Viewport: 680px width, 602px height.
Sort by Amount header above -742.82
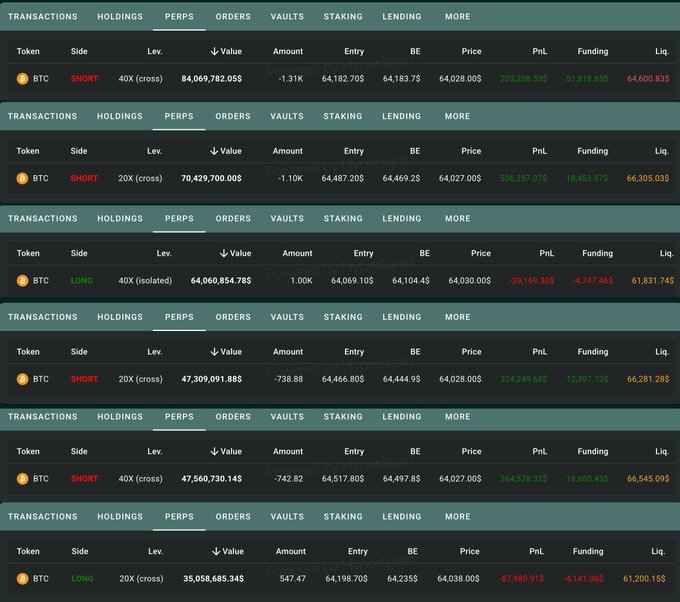point(288,452)
